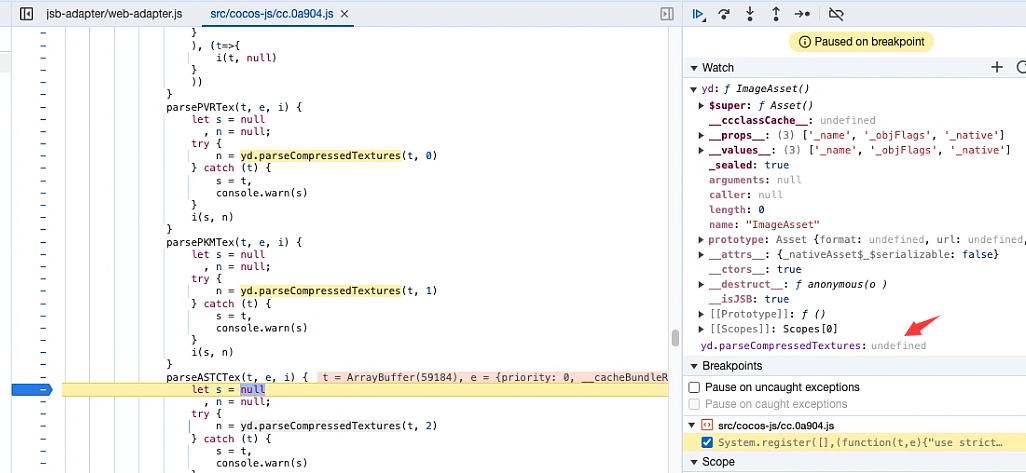1026x473 pixels.
Task: Expand the $super property
Action: 702,105
